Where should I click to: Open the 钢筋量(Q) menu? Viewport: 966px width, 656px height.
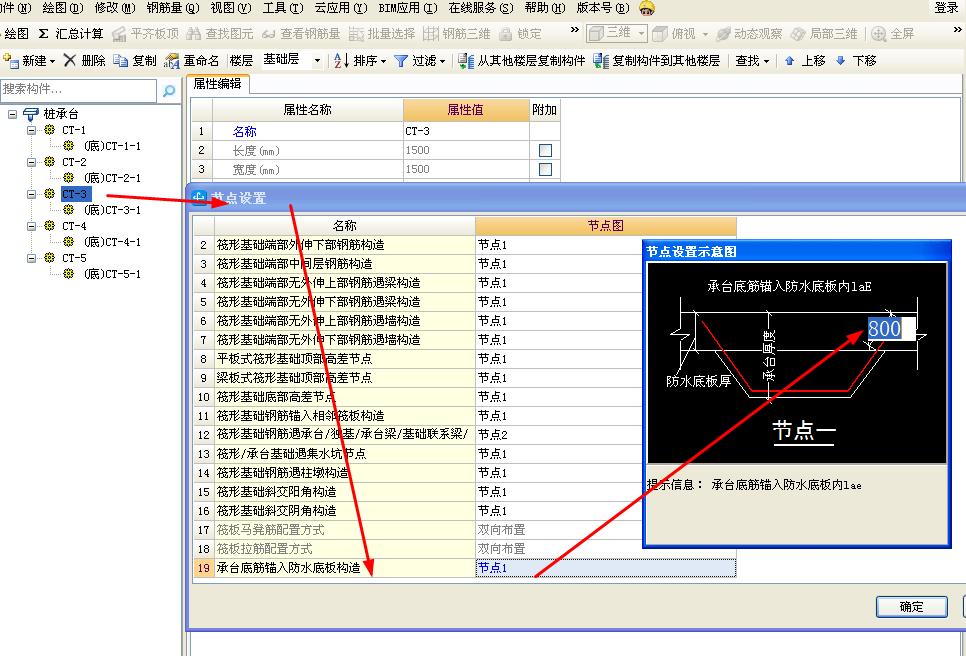172,7
